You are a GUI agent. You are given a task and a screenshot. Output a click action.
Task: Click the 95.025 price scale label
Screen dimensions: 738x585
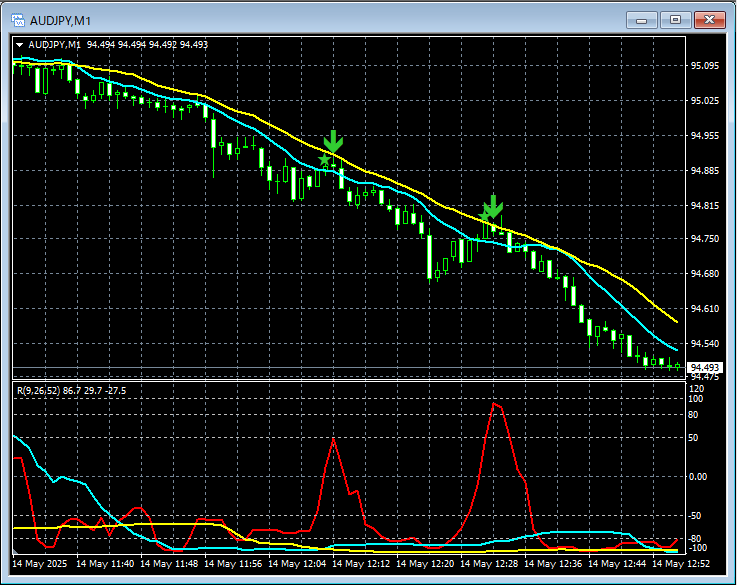coord(705,100)
